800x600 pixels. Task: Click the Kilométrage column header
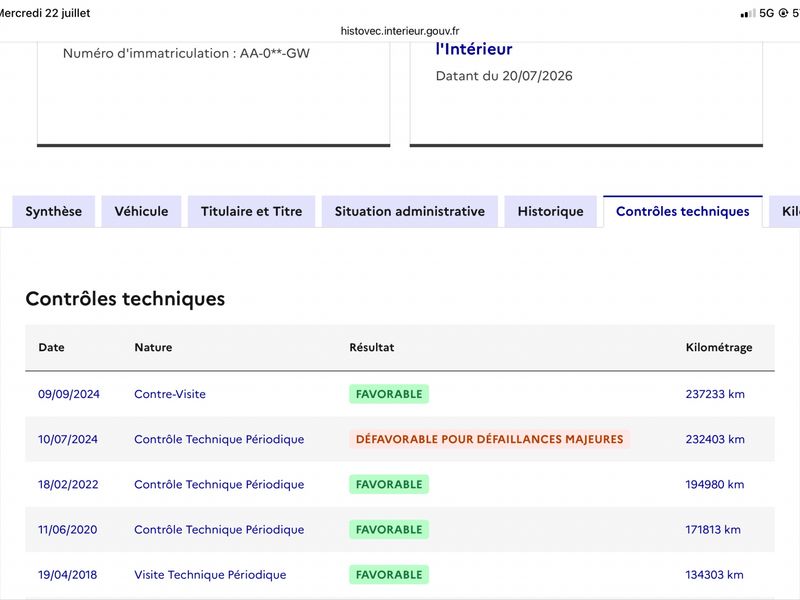tap(719, 347)
